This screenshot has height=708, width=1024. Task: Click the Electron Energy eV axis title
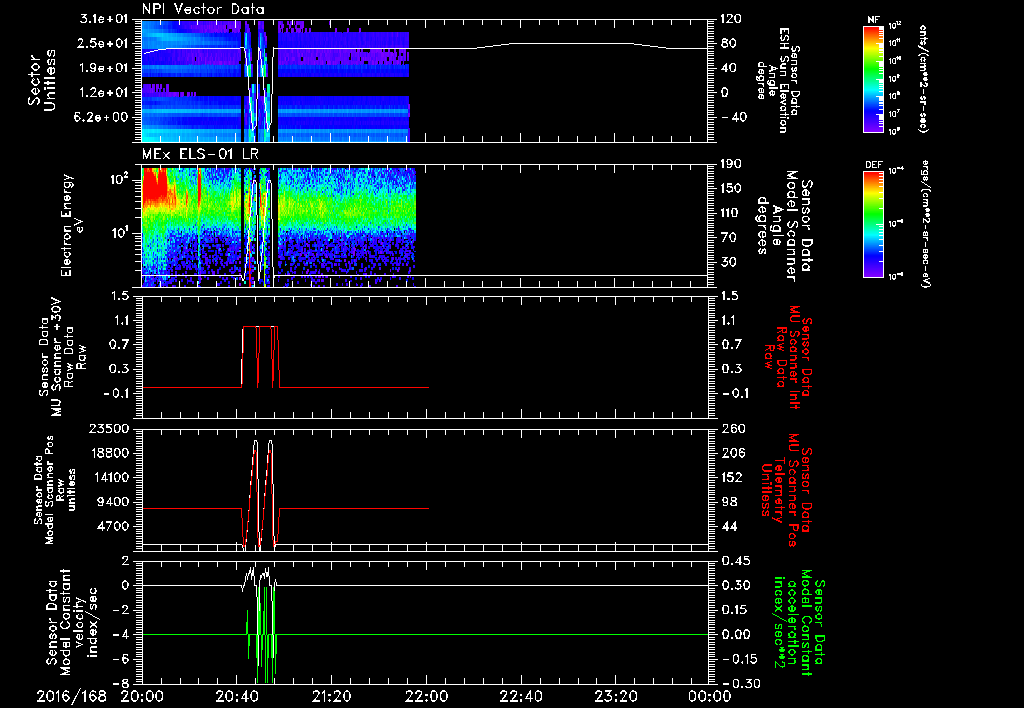(72, 225)
